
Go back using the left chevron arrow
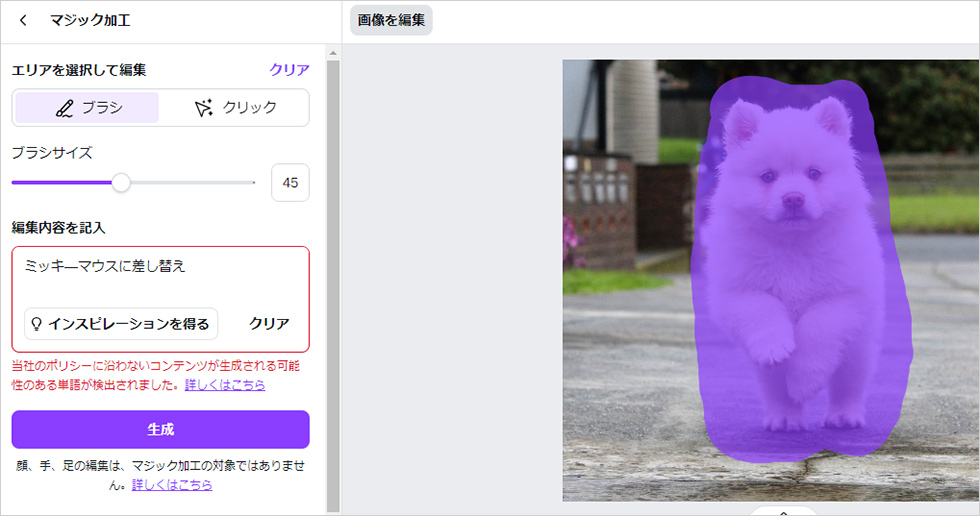(x=23, y=21)
